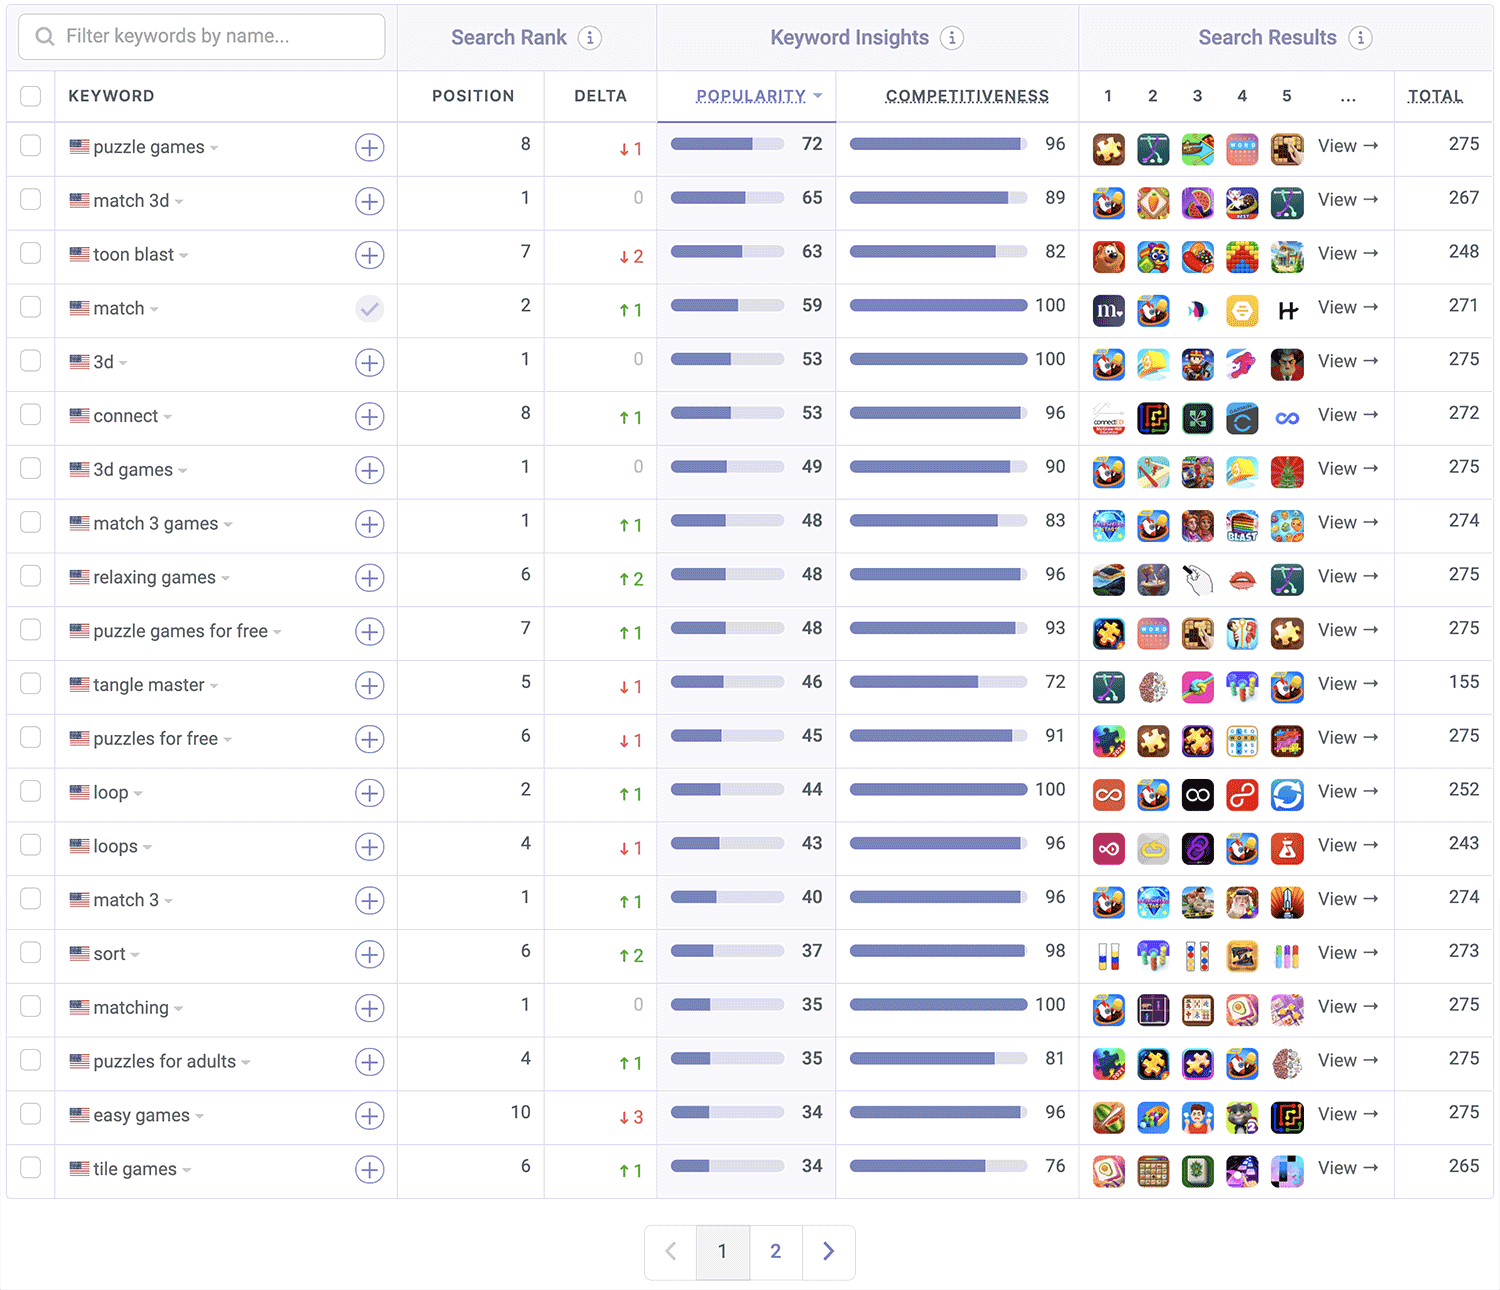
Task: Open dropdown arrow next to 'sort'
Action: click(x=135, y=955)
